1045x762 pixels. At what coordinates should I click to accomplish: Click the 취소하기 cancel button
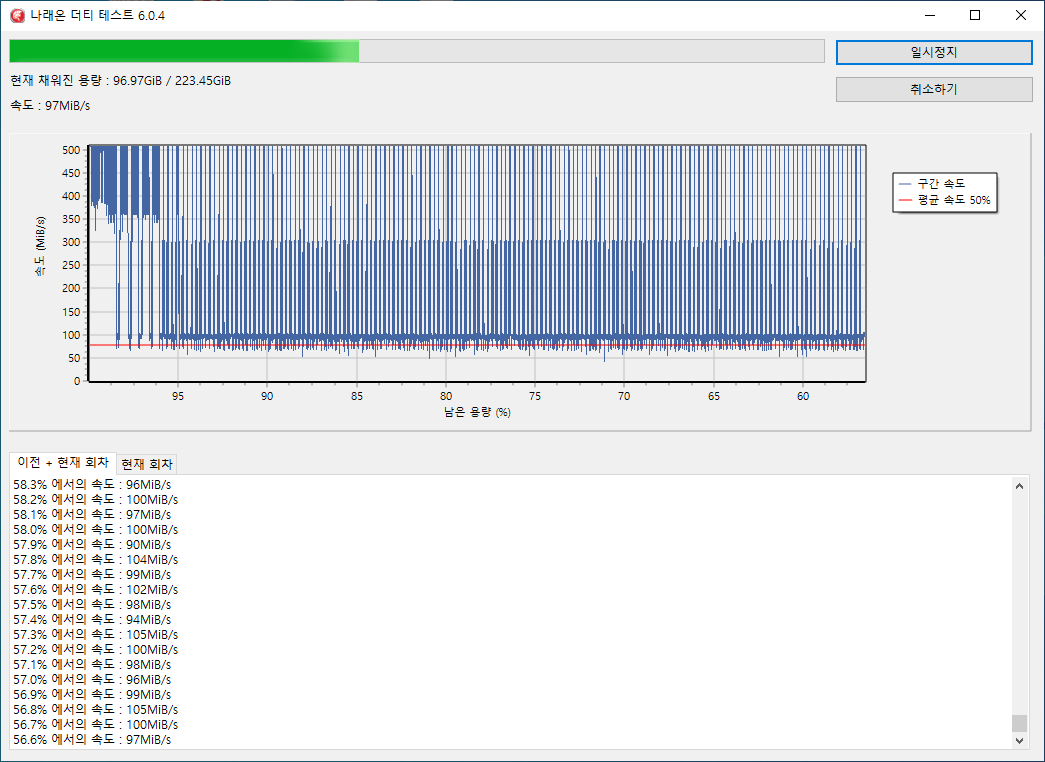click(x=934, y=89)
